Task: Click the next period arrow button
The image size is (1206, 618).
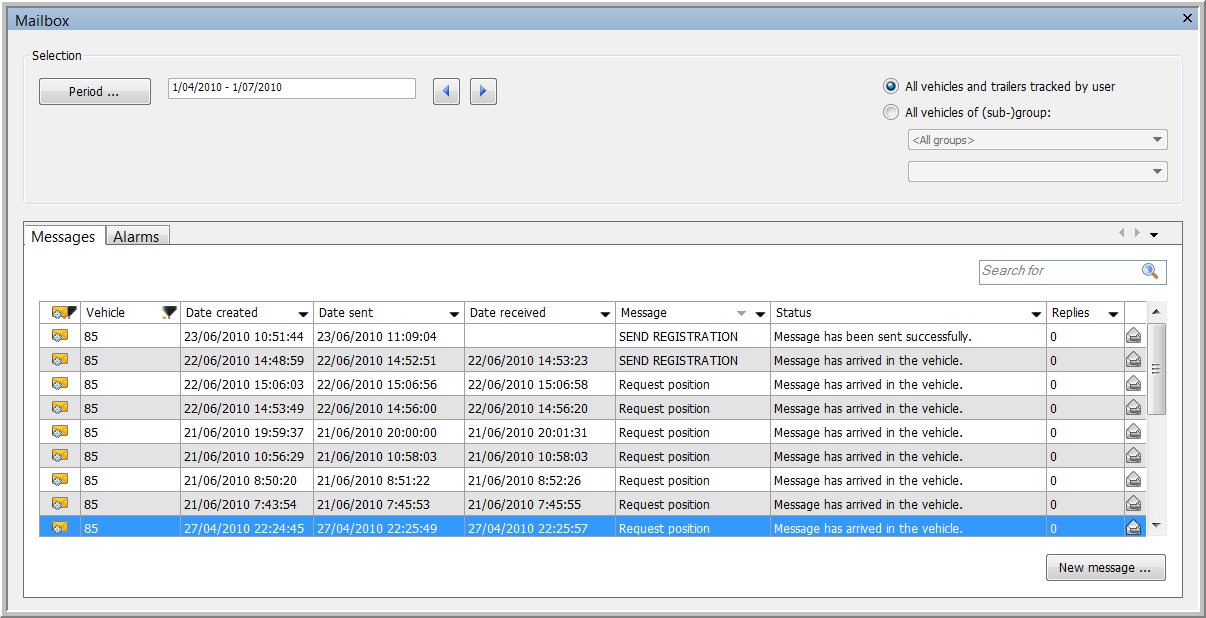Action: click(x=483, y=91)
